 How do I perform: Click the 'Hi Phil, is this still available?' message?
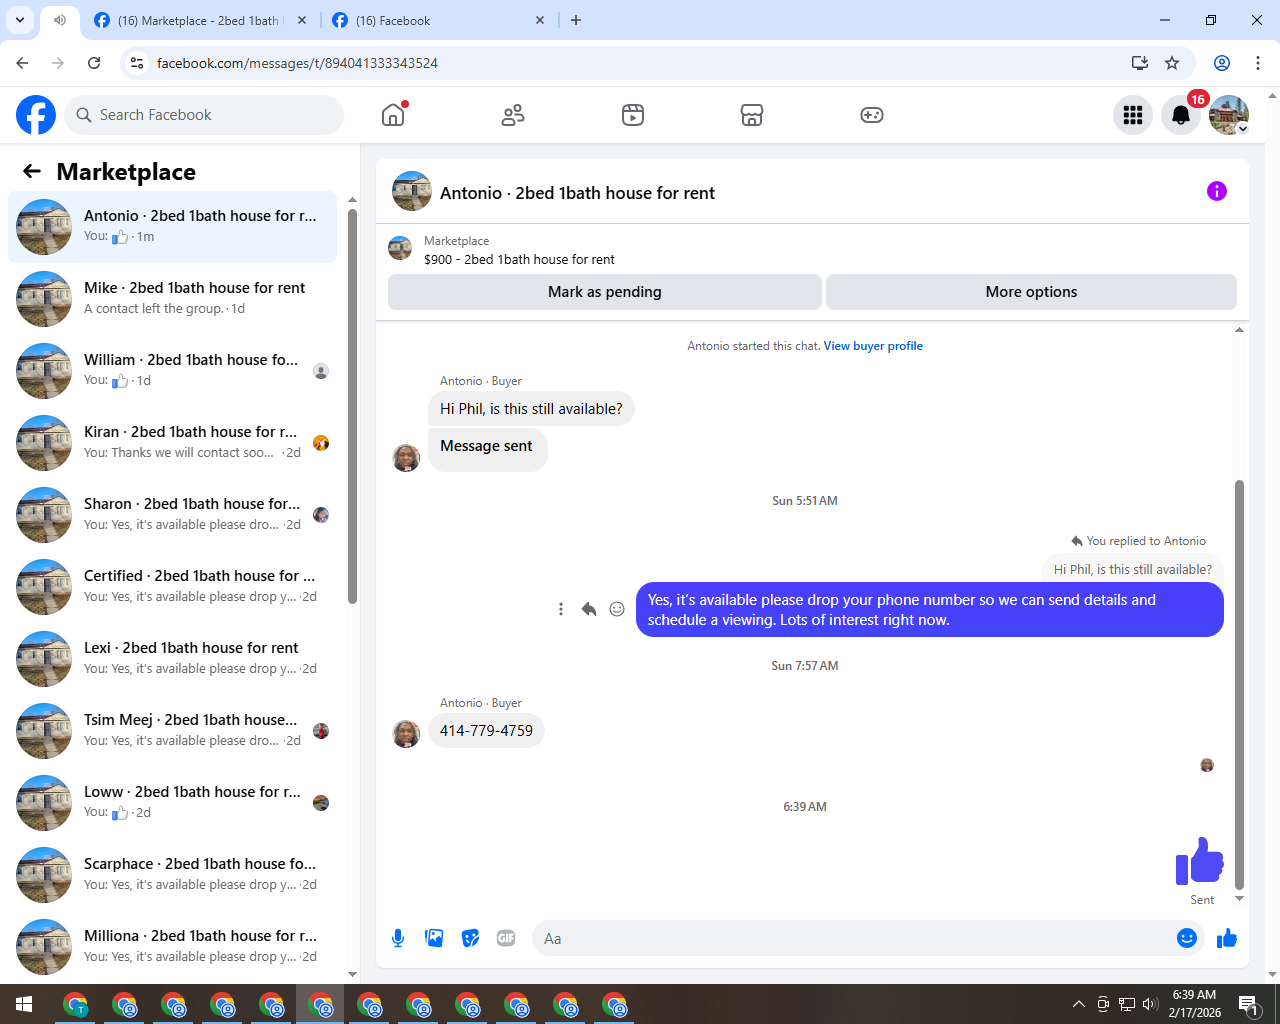click(531, 409)
